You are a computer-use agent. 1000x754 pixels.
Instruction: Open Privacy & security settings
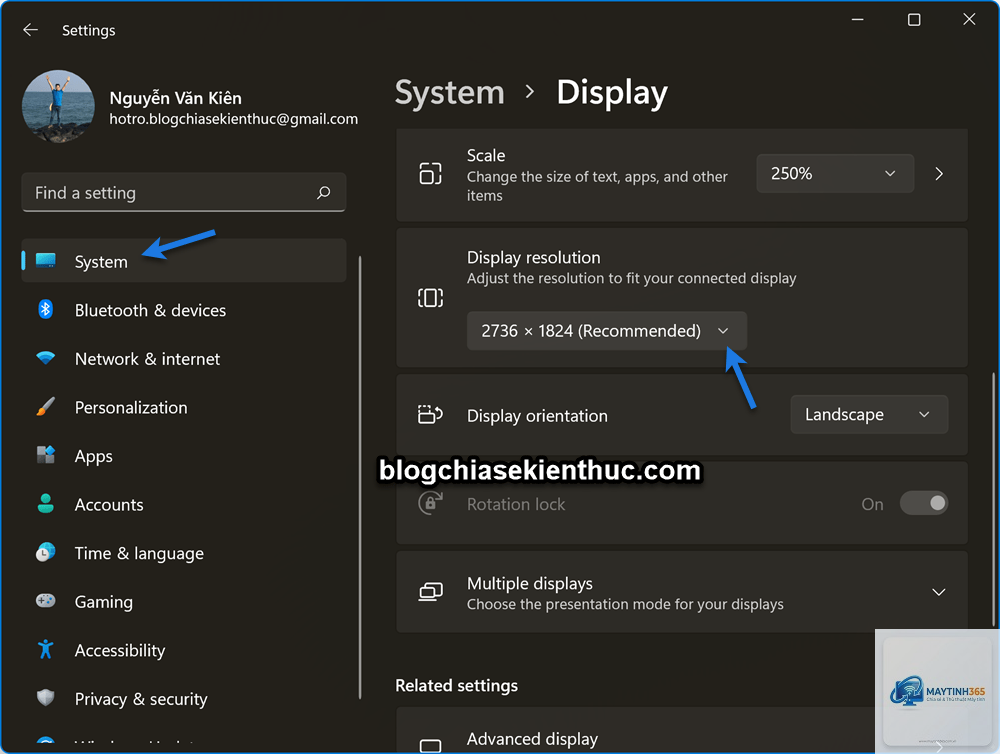pyautogui.click(x=184, y=699)
